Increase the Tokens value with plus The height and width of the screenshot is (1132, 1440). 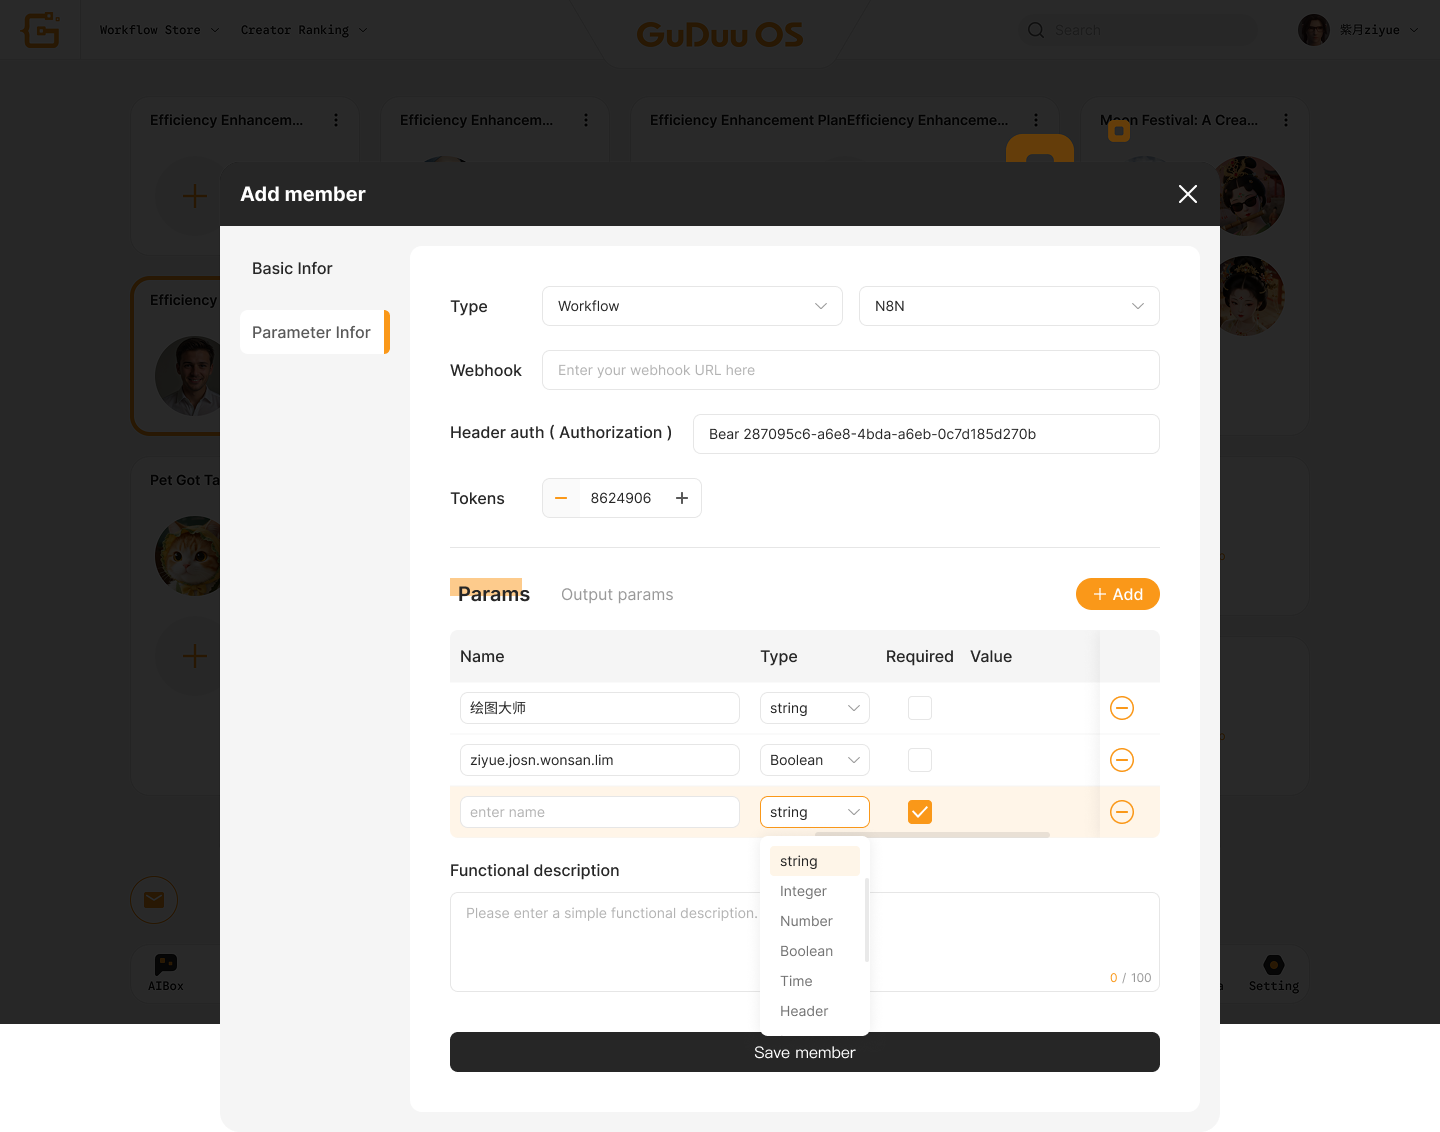pyautogui.click(x=682, y=498)
